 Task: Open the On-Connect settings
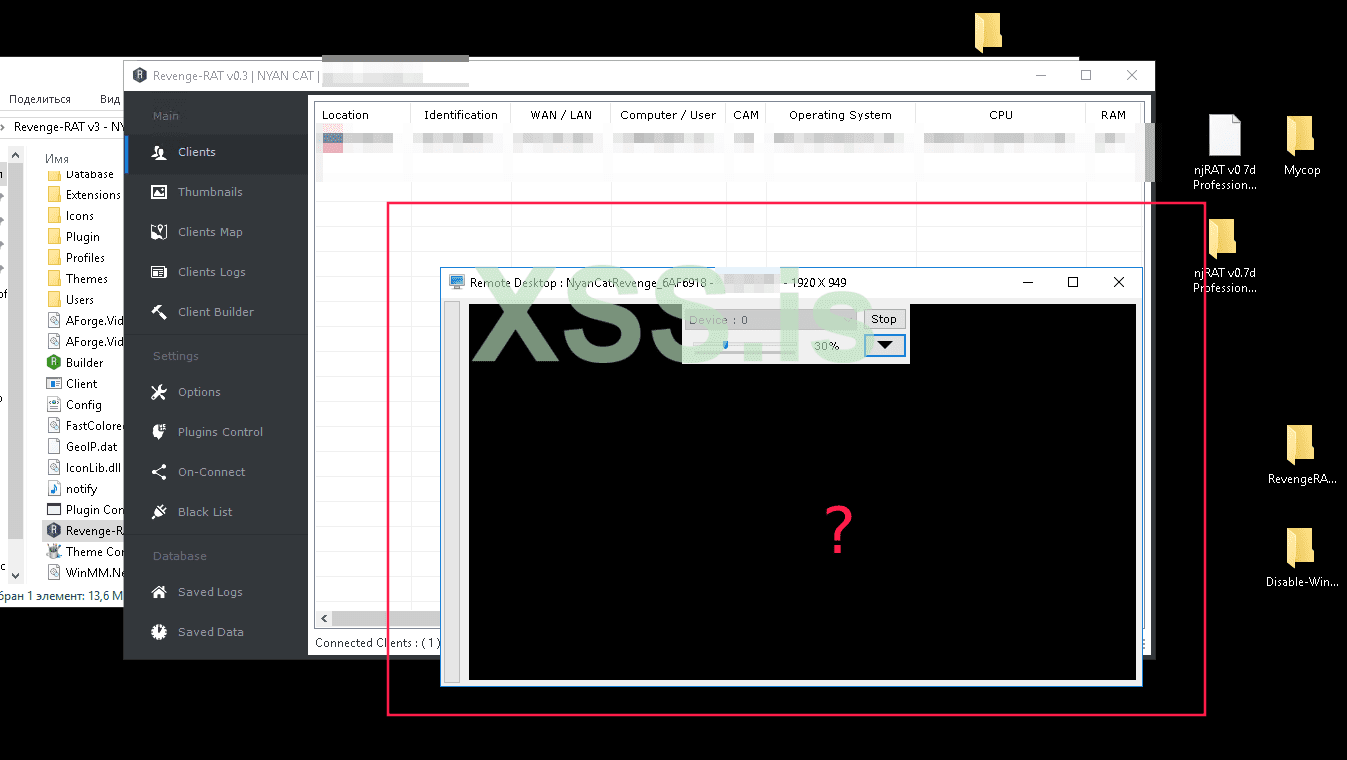tap(212, 471)
